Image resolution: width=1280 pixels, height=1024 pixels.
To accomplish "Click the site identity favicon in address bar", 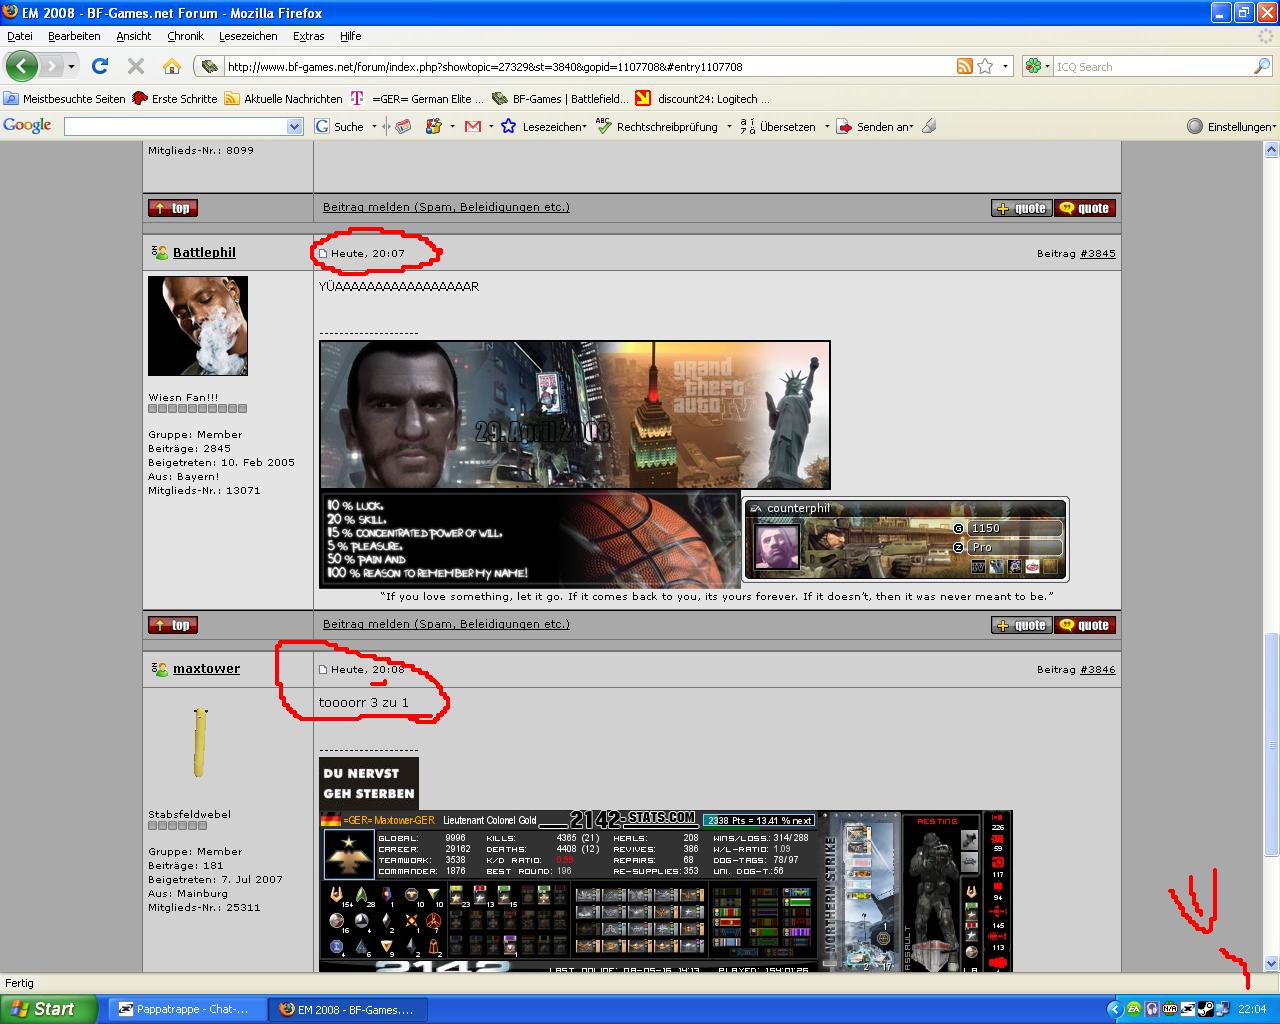I will (x=209, y=67).
